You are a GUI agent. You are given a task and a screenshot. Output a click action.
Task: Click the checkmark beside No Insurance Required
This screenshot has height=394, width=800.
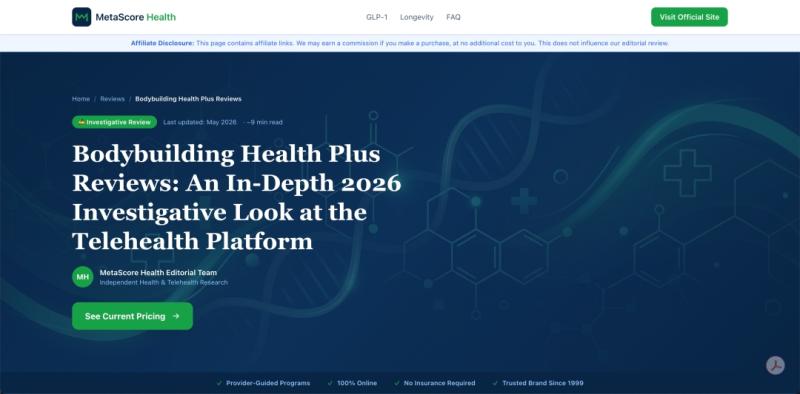point(397,383)
